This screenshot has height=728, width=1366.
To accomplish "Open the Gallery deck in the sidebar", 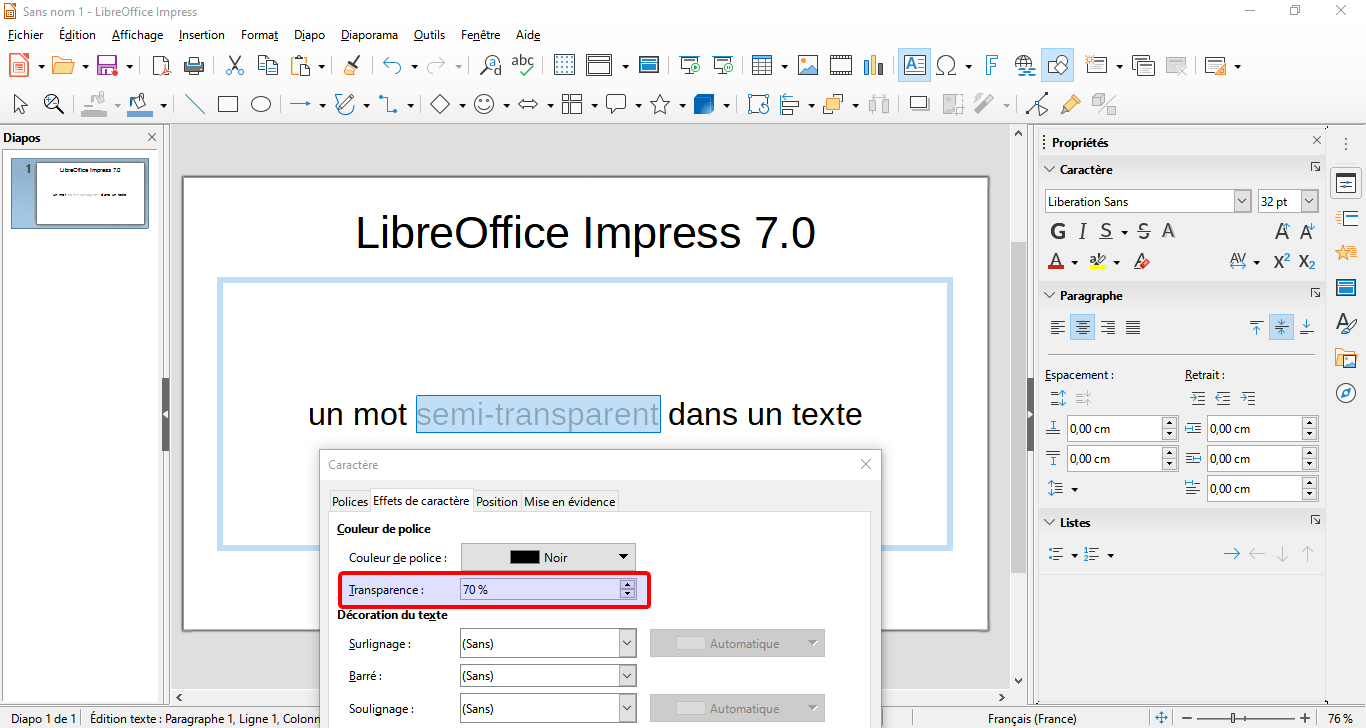I will pyautogui.click(x=1346, y=358).
